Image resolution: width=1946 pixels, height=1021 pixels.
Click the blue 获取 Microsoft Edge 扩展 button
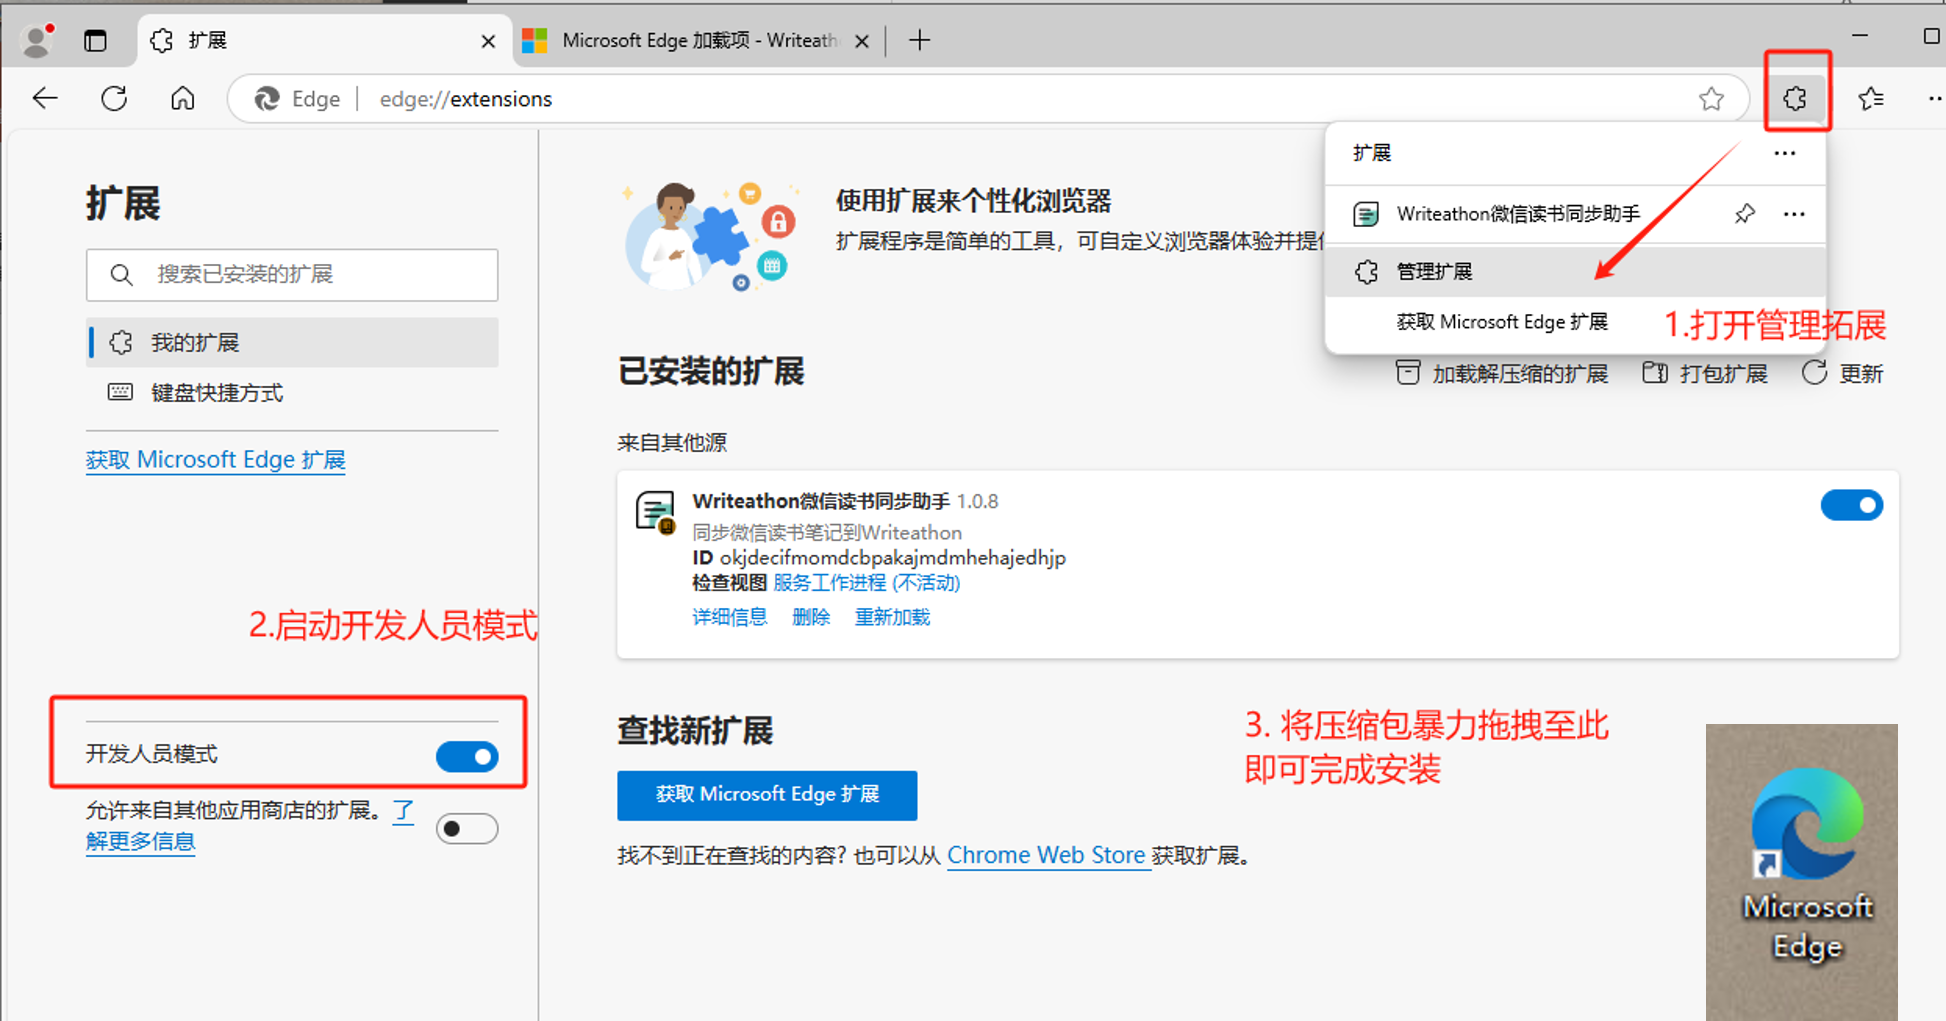pyautogui.click(x=767, y=795)
